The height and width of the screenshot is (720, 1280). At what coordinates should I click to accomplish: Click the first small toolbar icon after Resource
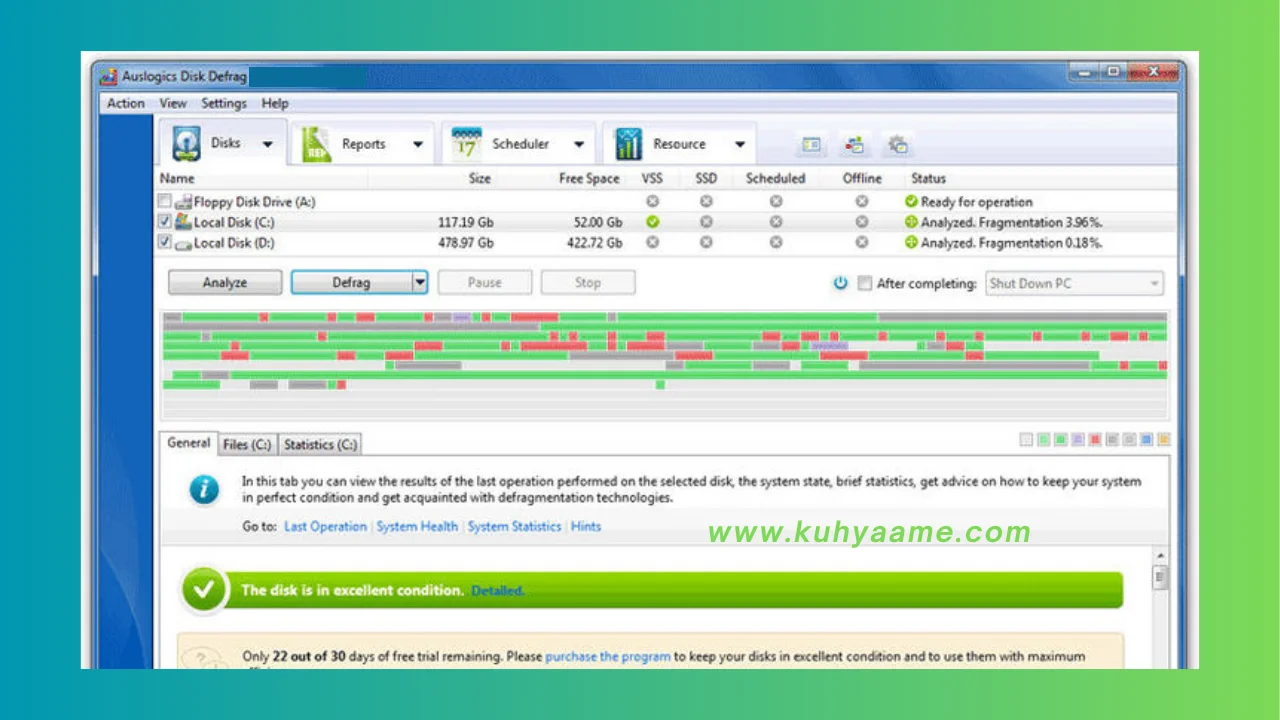(x=811, y=145)
